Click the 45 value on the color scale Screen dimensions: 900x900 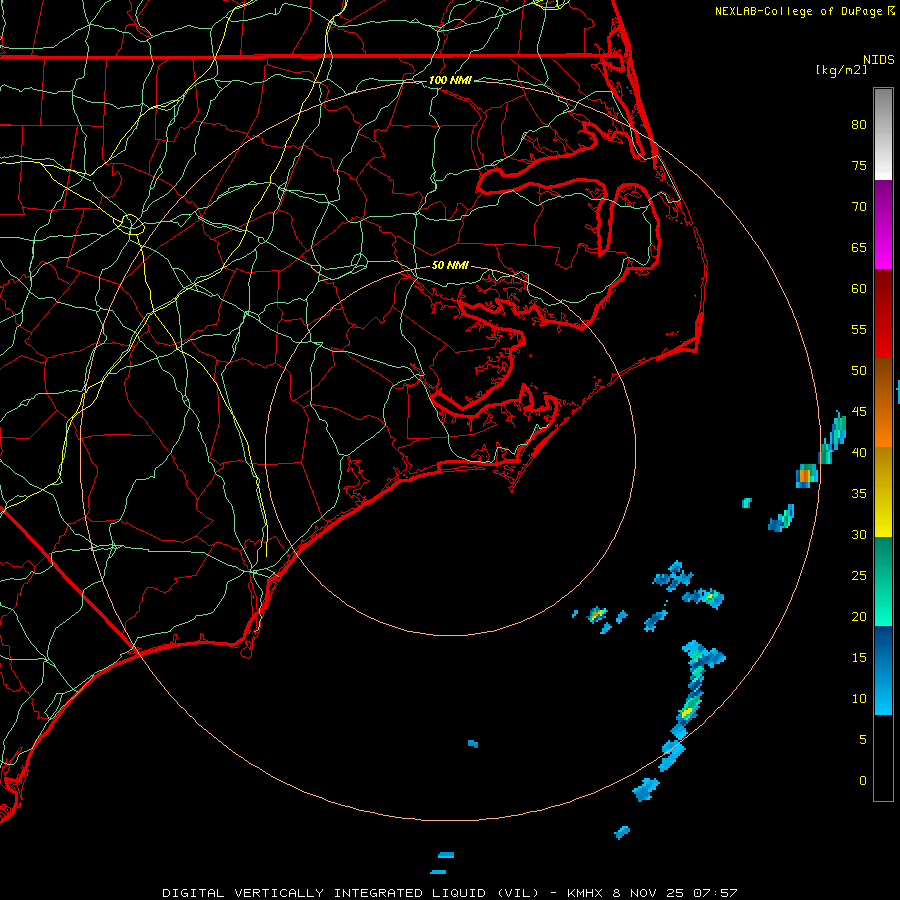[859, 412]
